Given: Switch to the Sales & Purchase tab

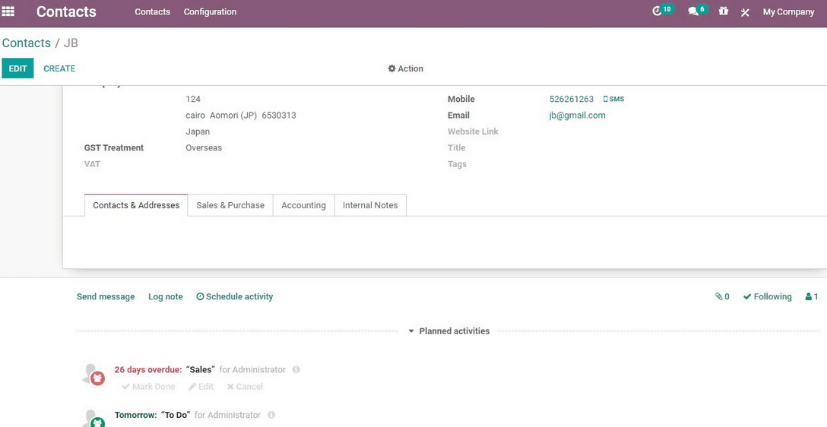Looking at the screenshot, I should pyautogui.click(x=230, y=205).
